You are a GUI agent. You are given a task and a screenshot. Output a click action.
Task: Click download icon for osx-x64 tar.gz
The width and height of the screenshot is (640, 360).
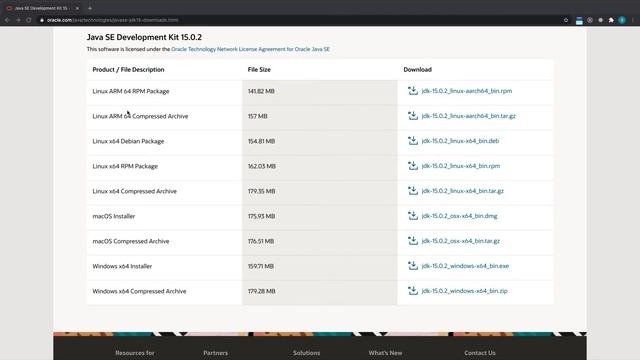(413, 240)
